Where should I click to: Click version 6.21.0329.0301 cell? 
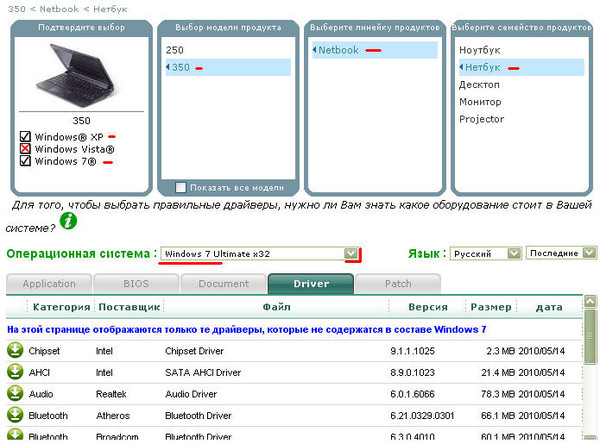[422, 416]
